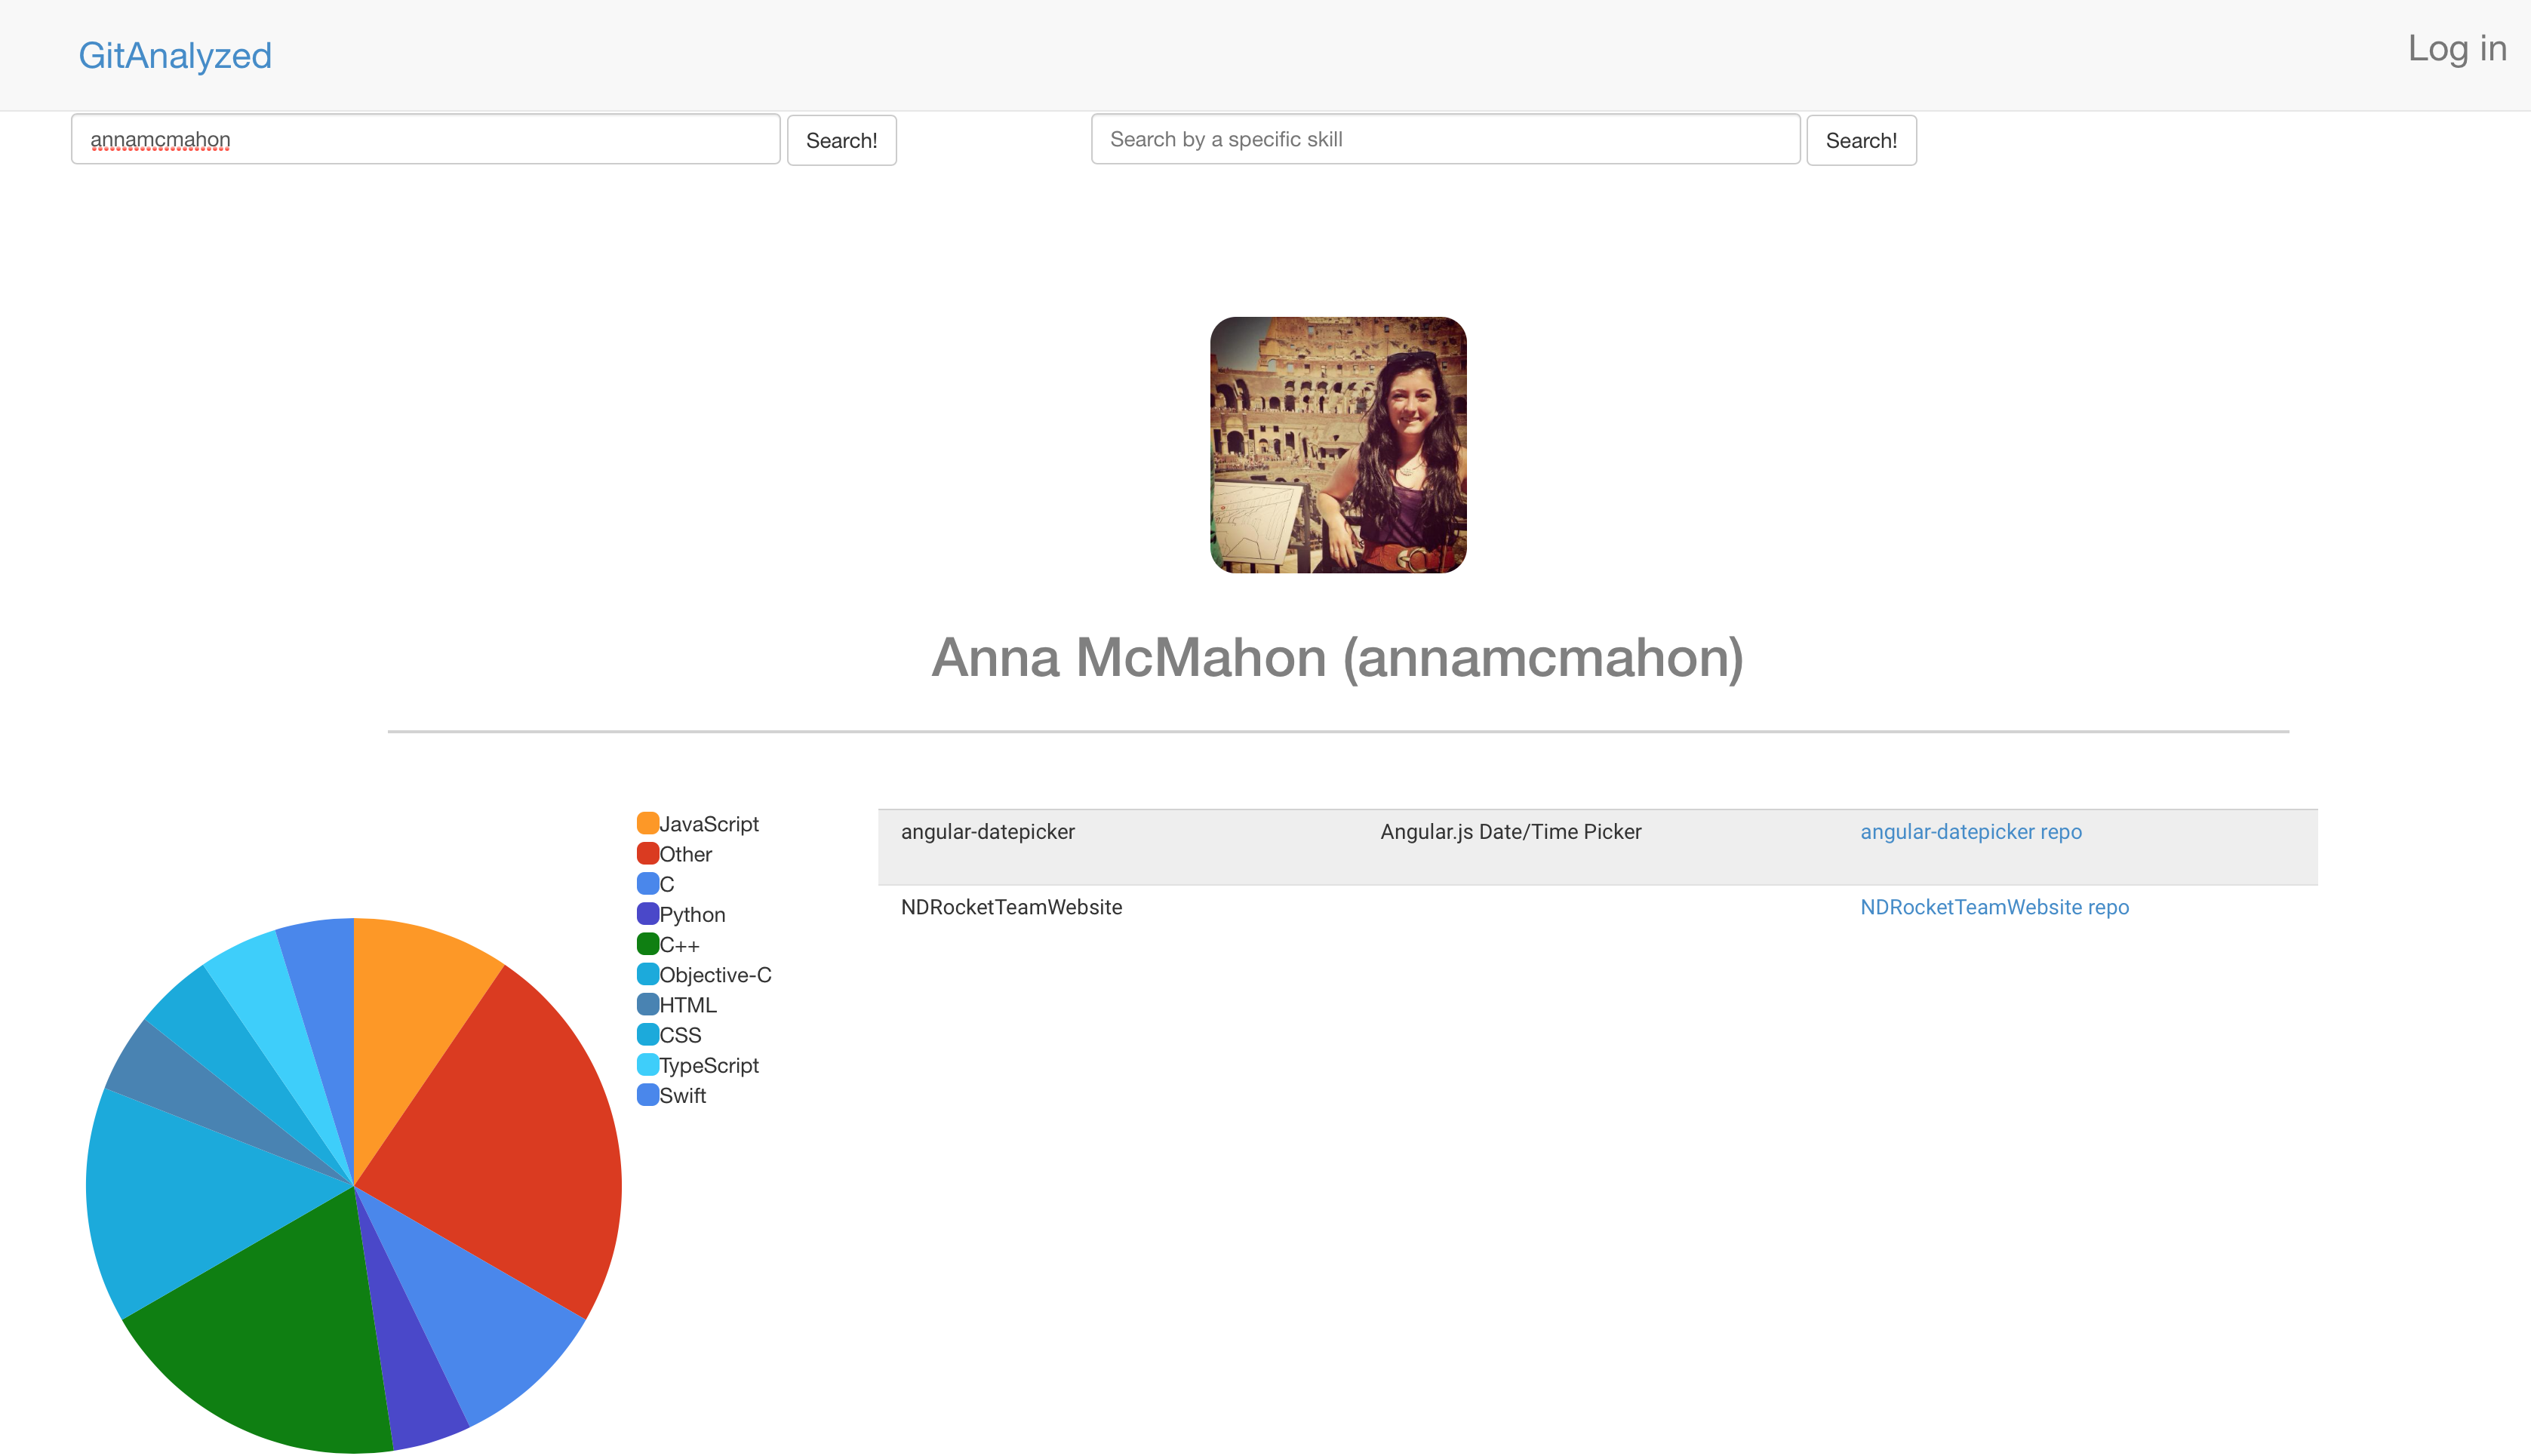The width and height of the screenshot is (2531, 1456).
Task: Click the red Other legend swatch
Action: 647,853
